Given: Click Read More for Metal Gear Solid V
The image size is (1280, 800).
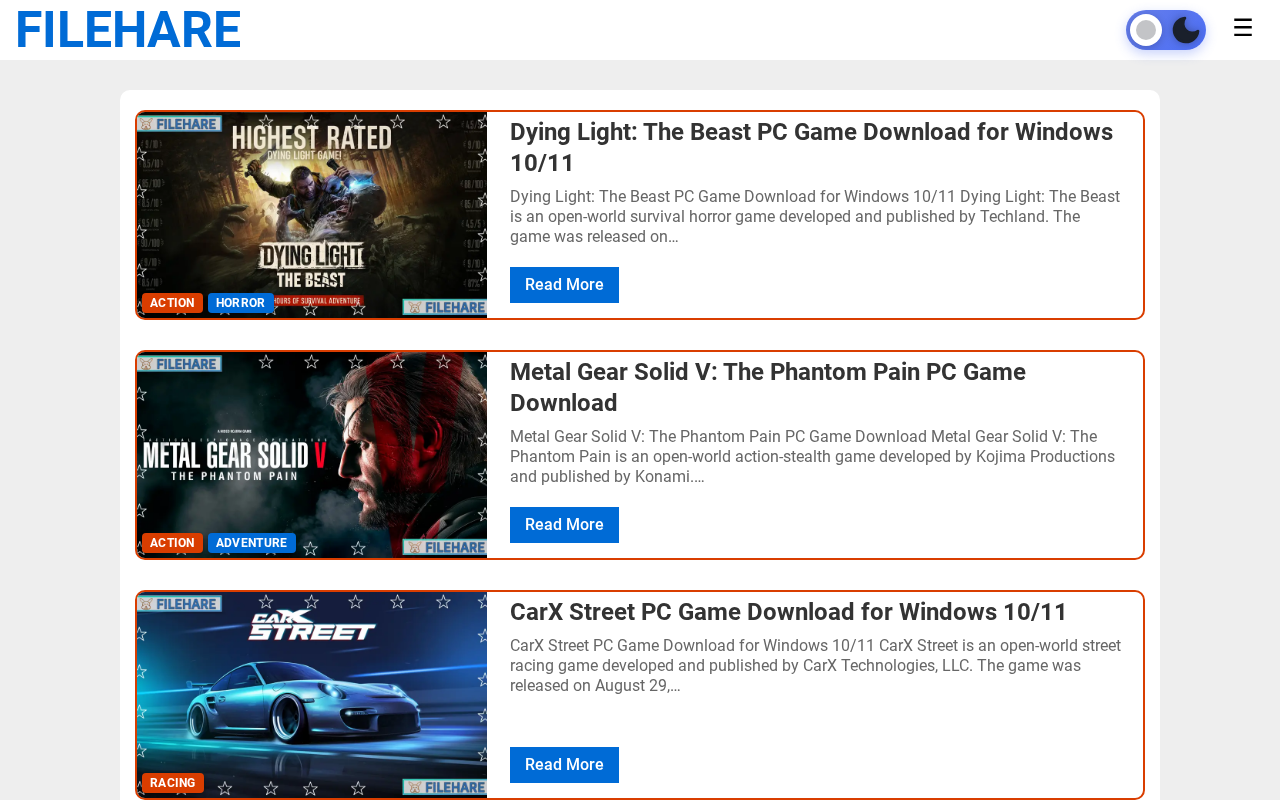Looking at the screenshot, I should coord(564,525).
